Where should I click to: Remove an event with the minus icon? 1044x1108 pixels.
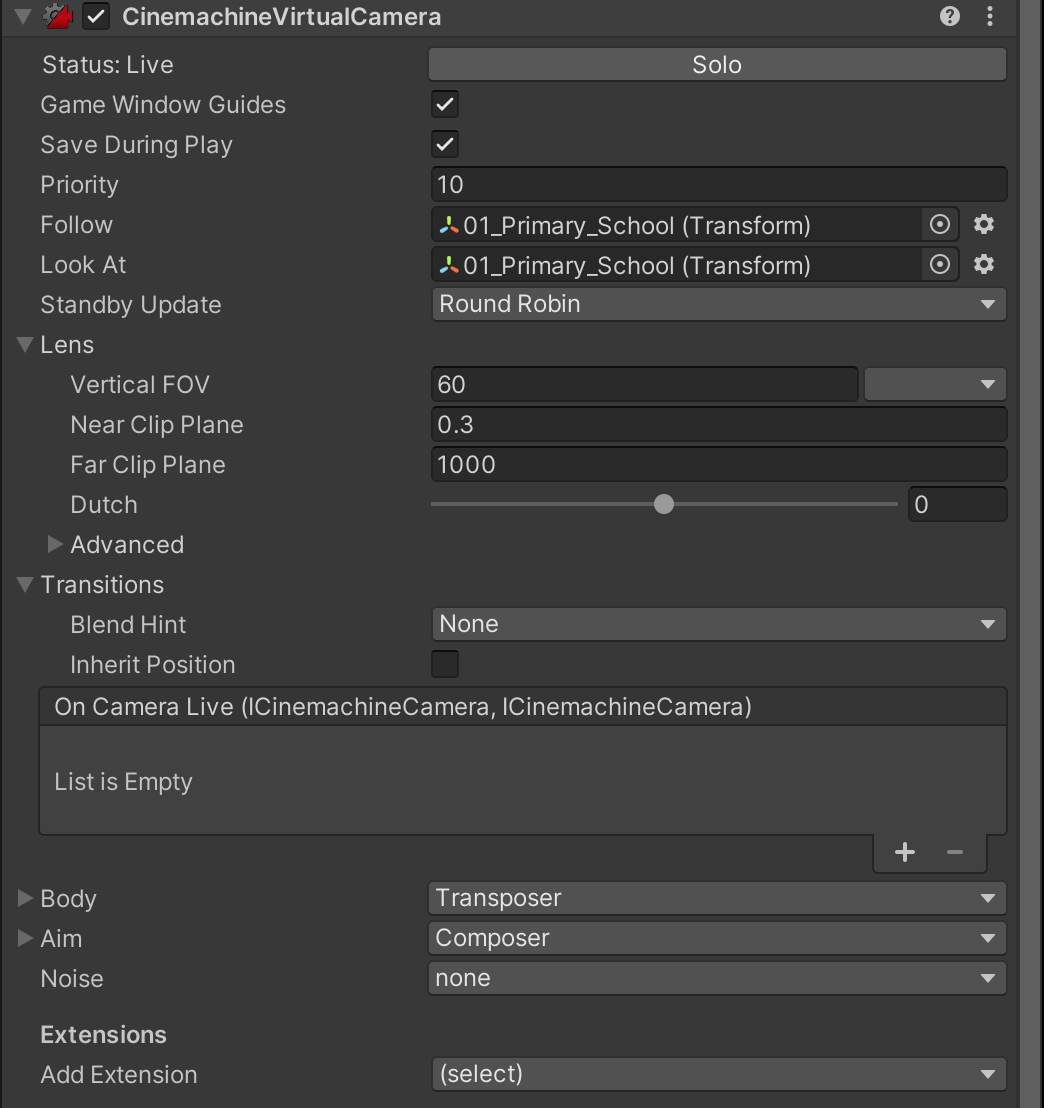click(x=955, y=852)
